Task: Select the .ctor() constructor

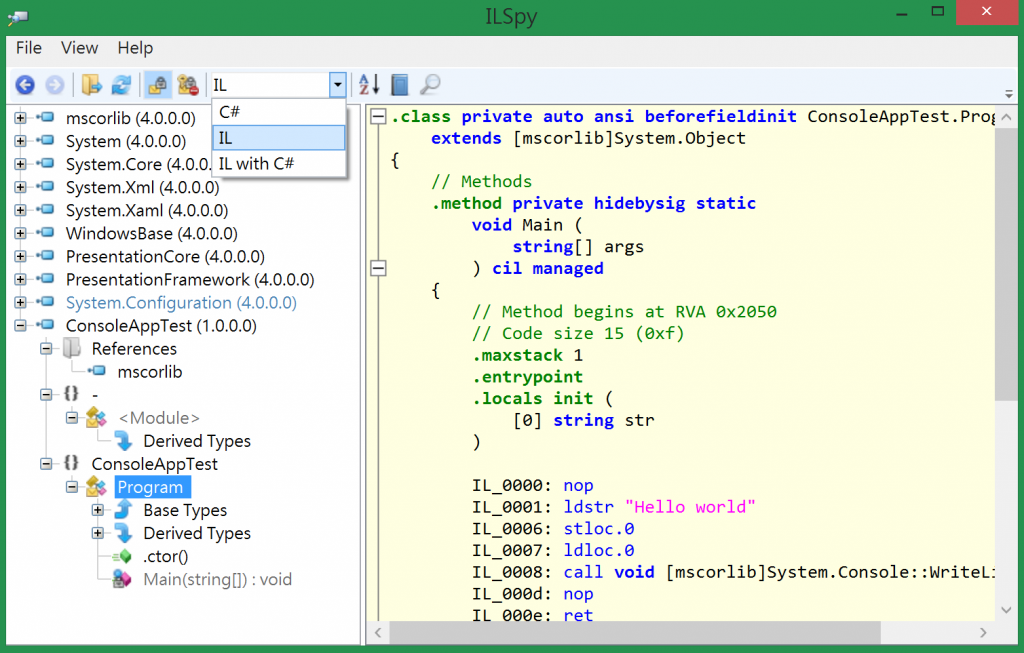Action: [165, 556]
